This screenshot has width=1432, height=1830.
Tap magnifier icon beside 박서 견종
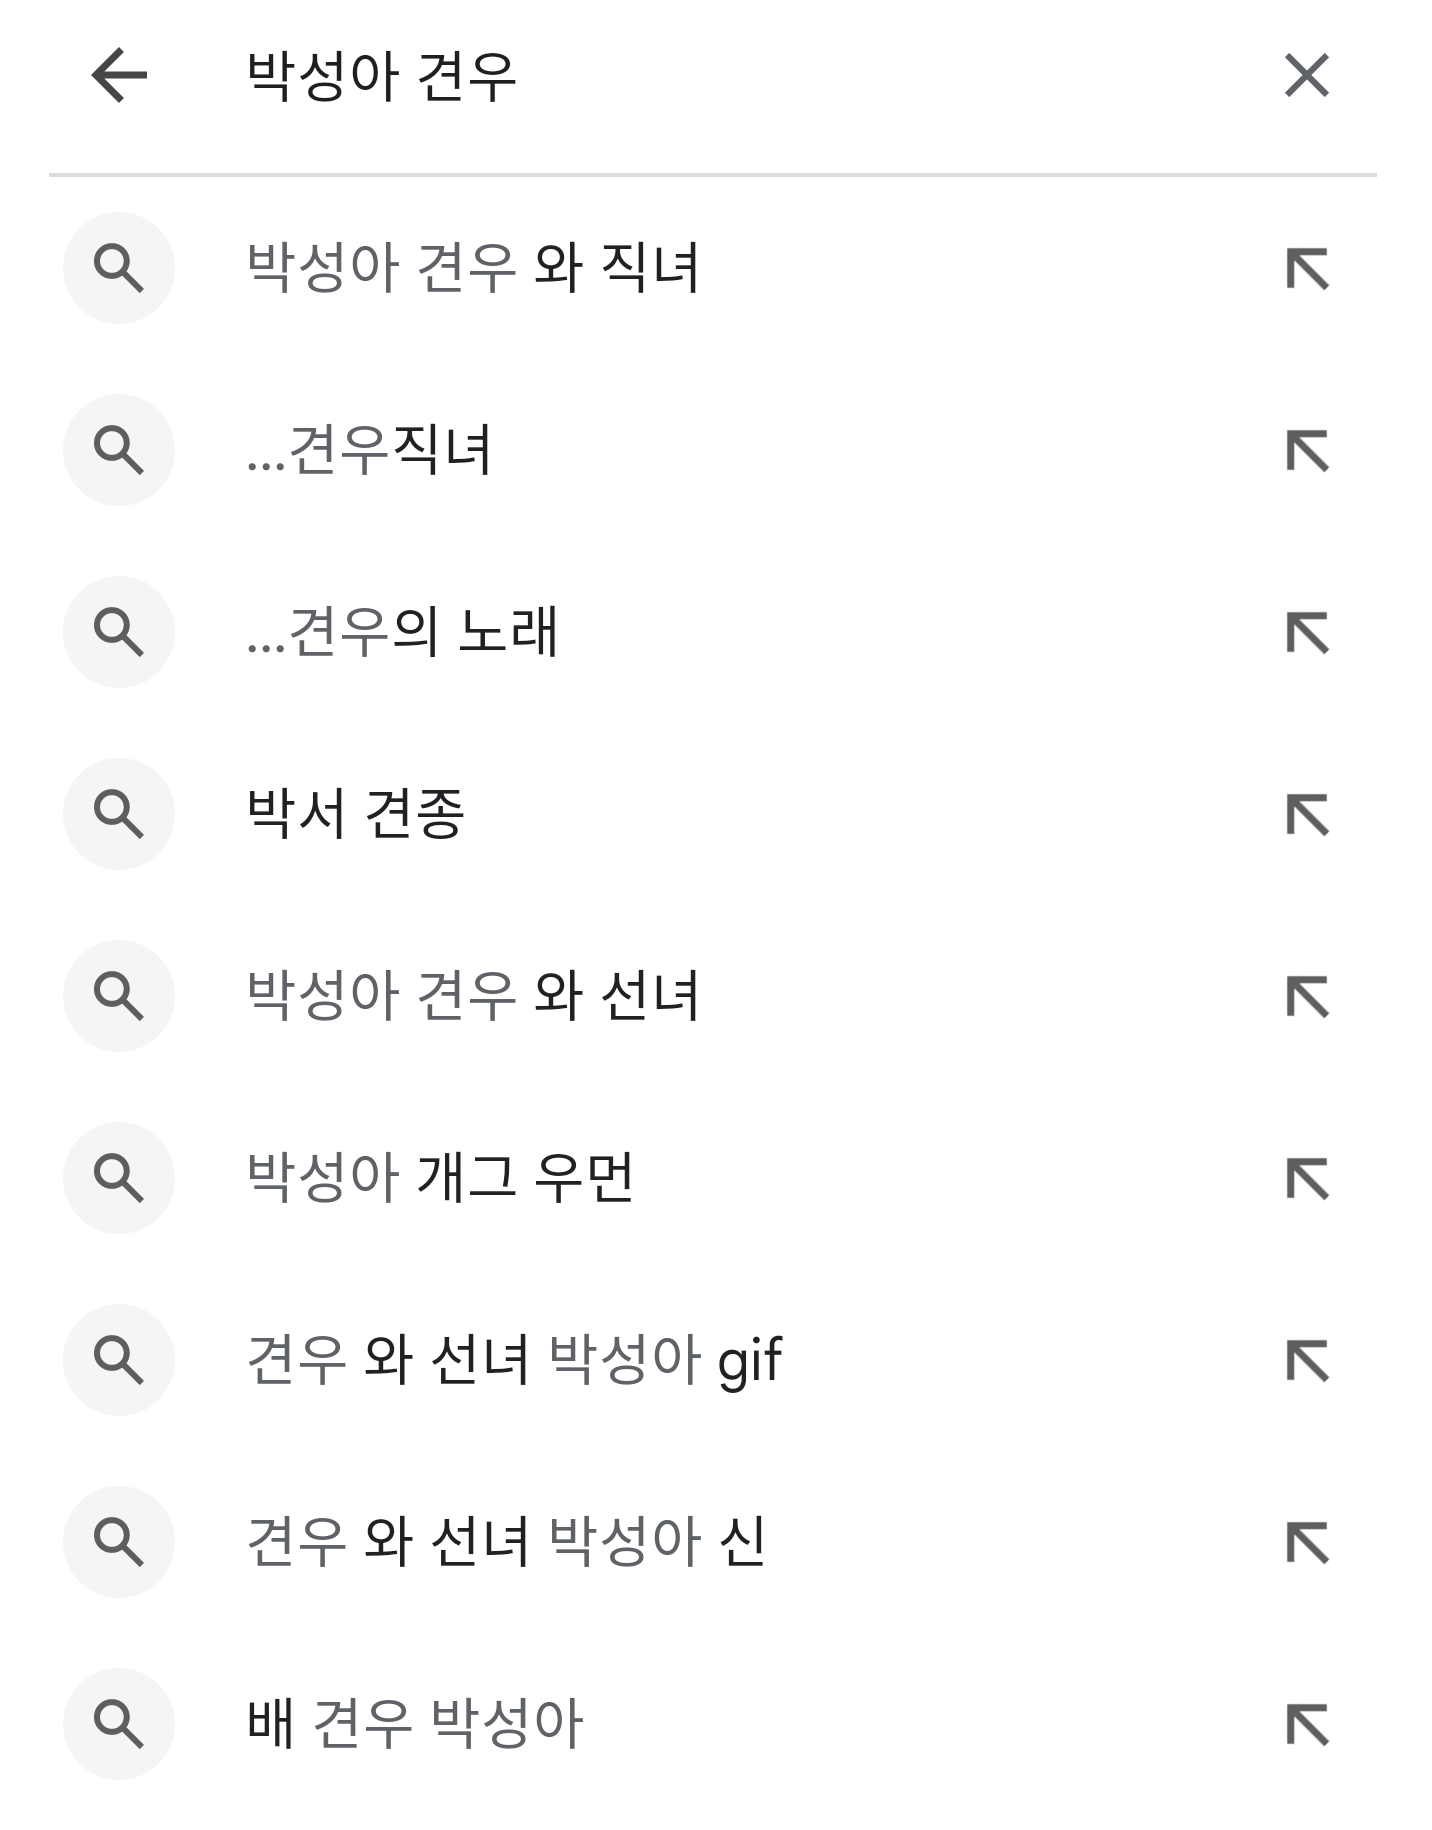tap(119, 814)
